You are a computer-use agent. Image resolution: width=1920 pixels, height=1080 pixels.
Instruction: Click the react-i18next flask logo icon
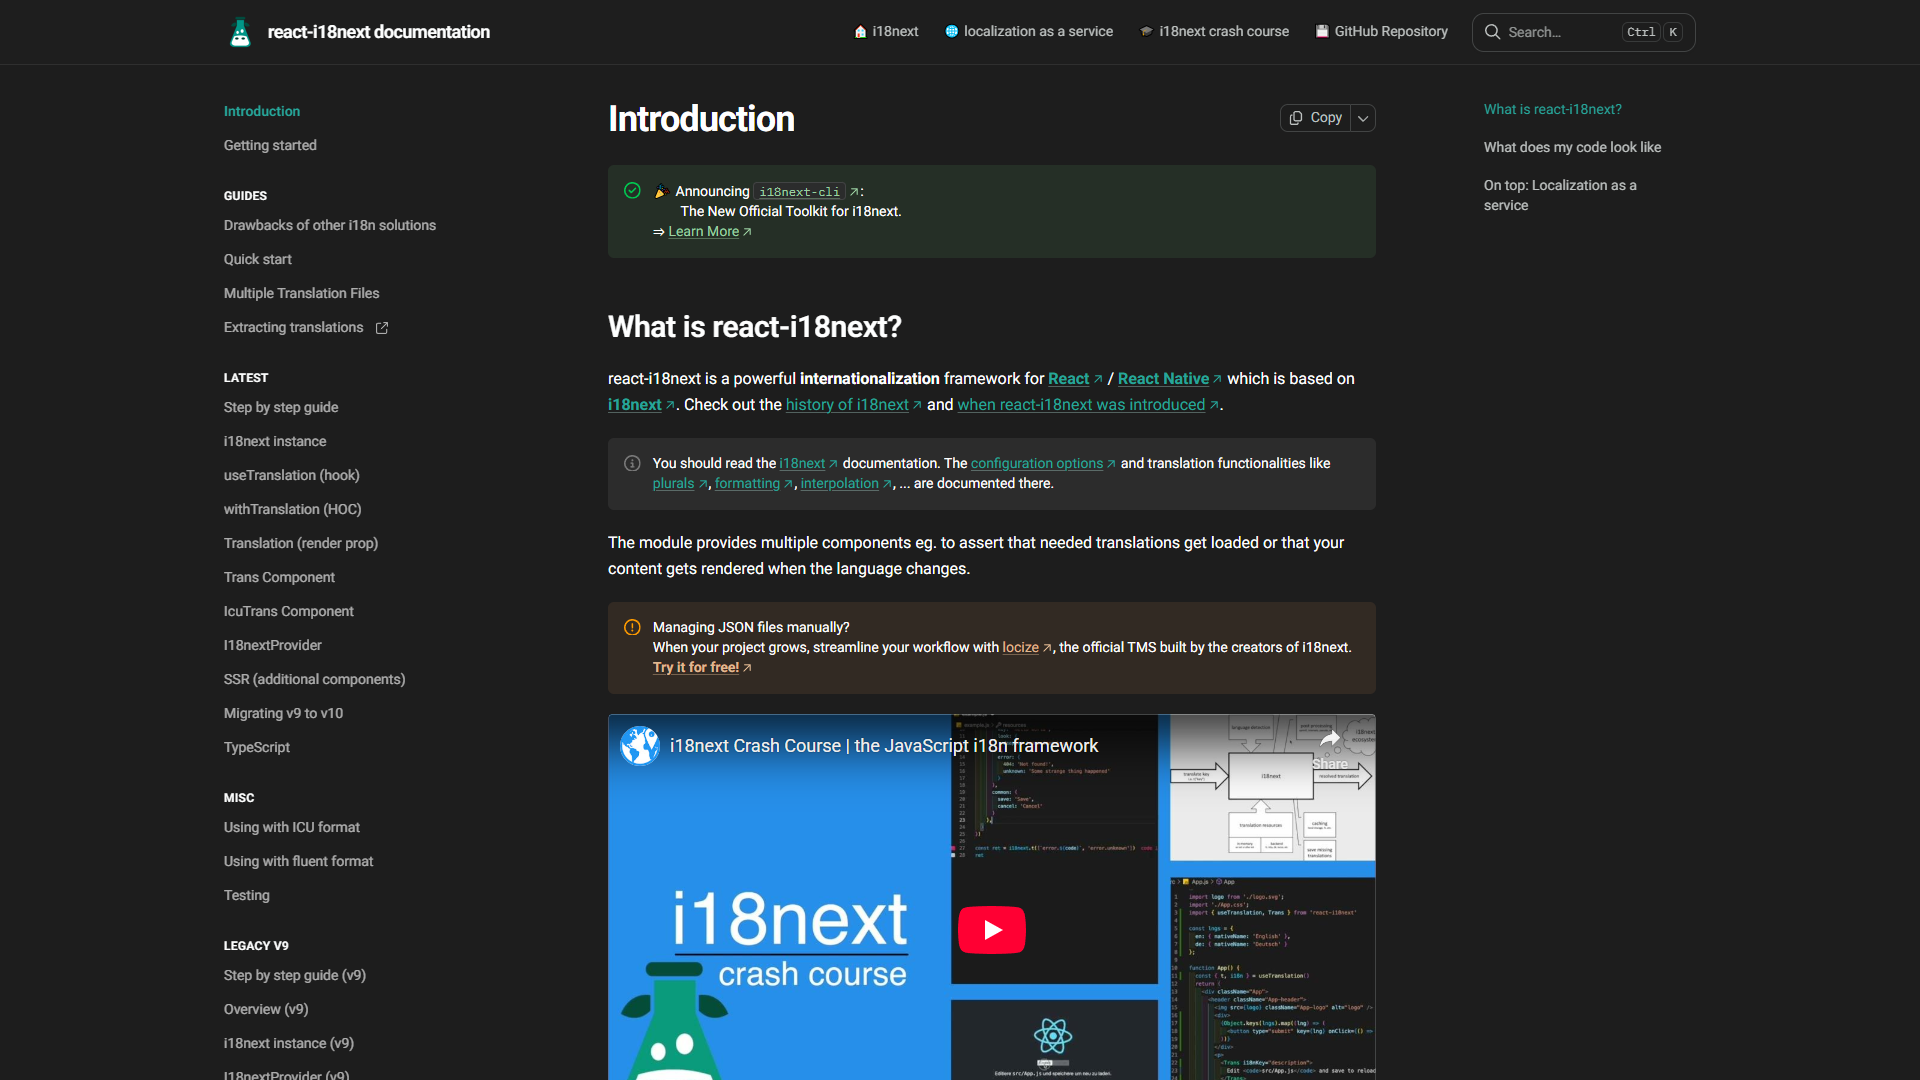(240, 32)
